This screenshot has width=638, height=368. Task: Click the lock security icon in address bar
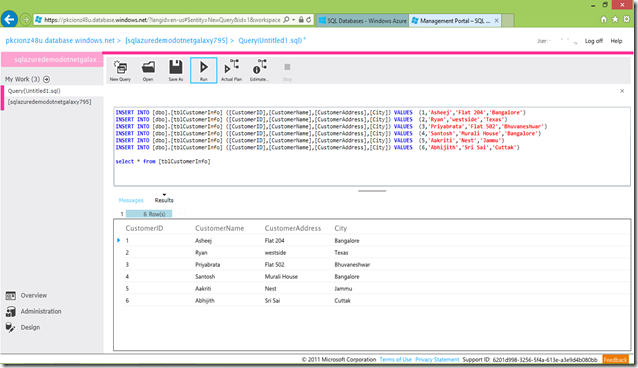pos(301,20)
